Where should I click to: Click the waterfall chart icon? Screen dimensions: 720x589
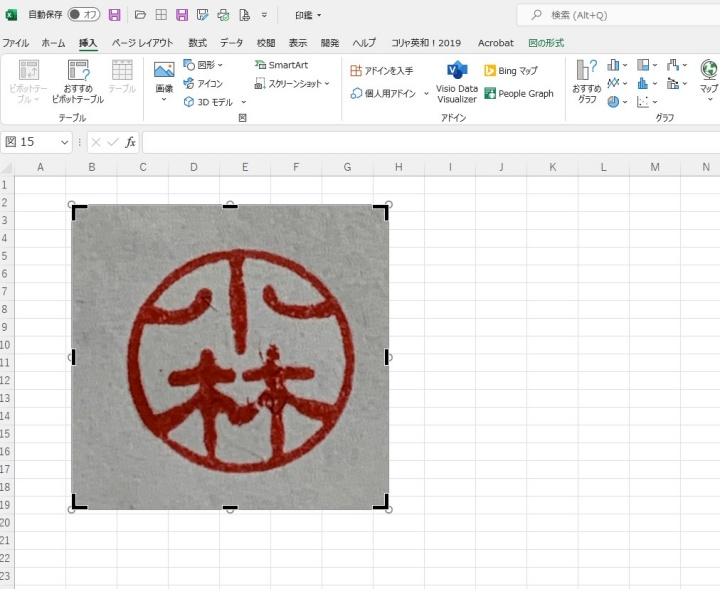673,65
